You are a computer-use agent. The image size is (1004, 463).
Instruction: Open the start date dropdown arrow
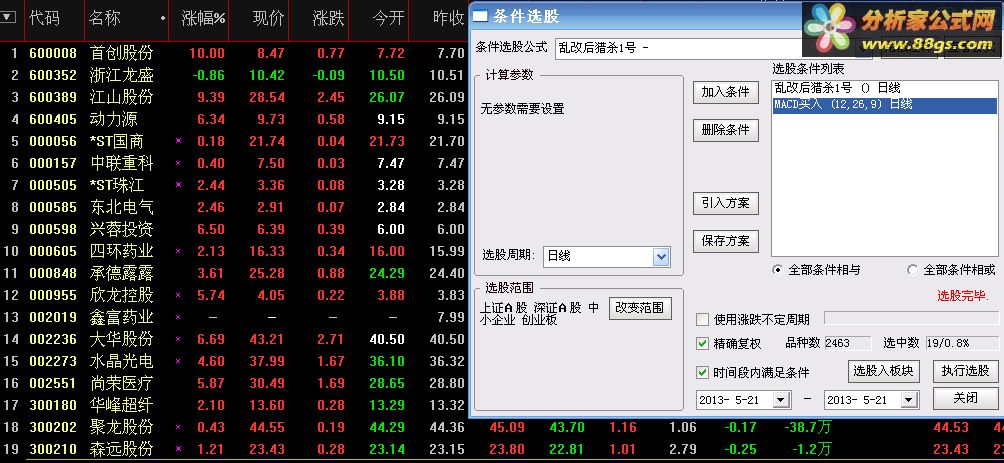click(781, 400)
